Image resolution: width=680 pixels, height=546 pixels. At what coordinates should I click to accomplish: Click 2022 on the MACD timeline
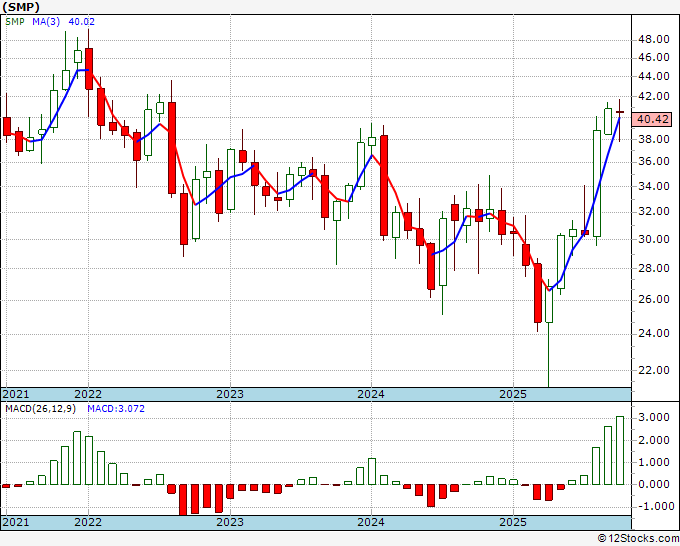coord(88,522)
